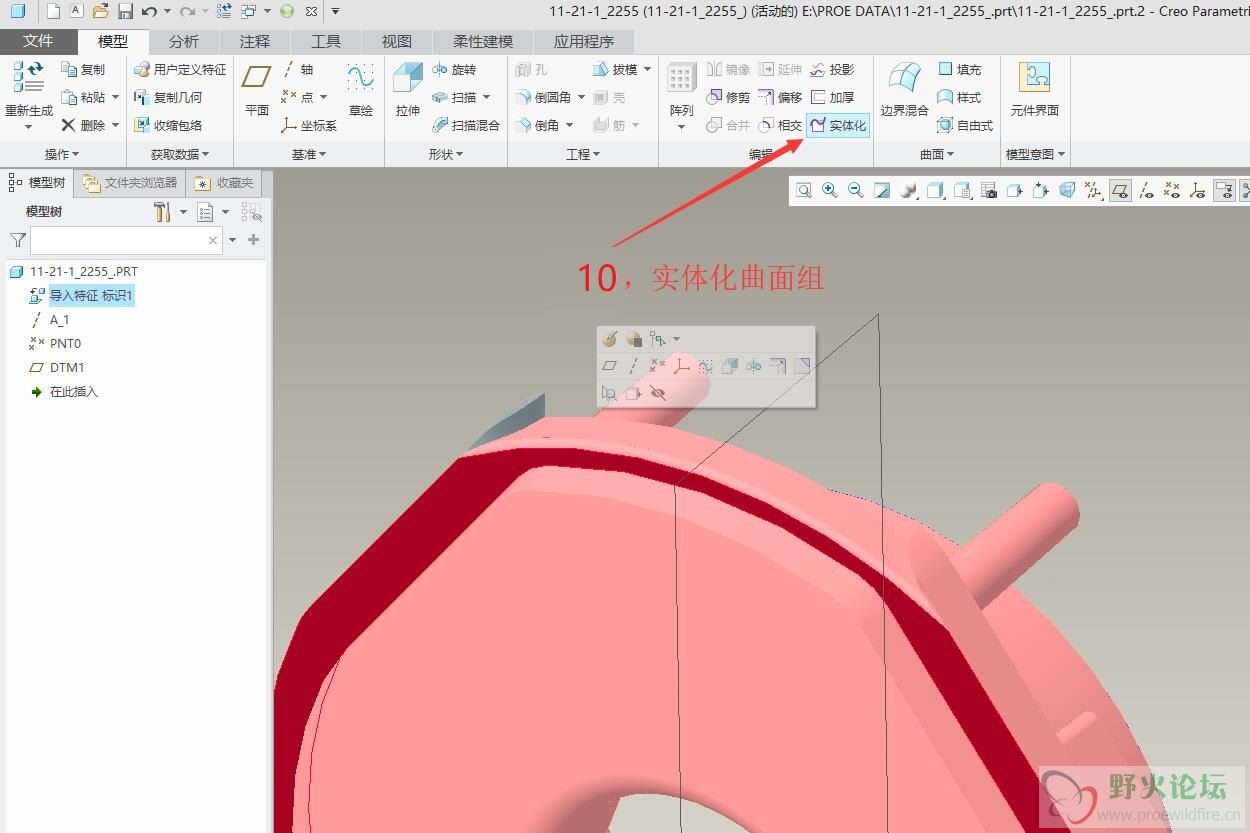Viewport: 1250px width, 833px height.
Task: Click the 实体化 (Solidify) tool
Action: [x=838, y=125]
